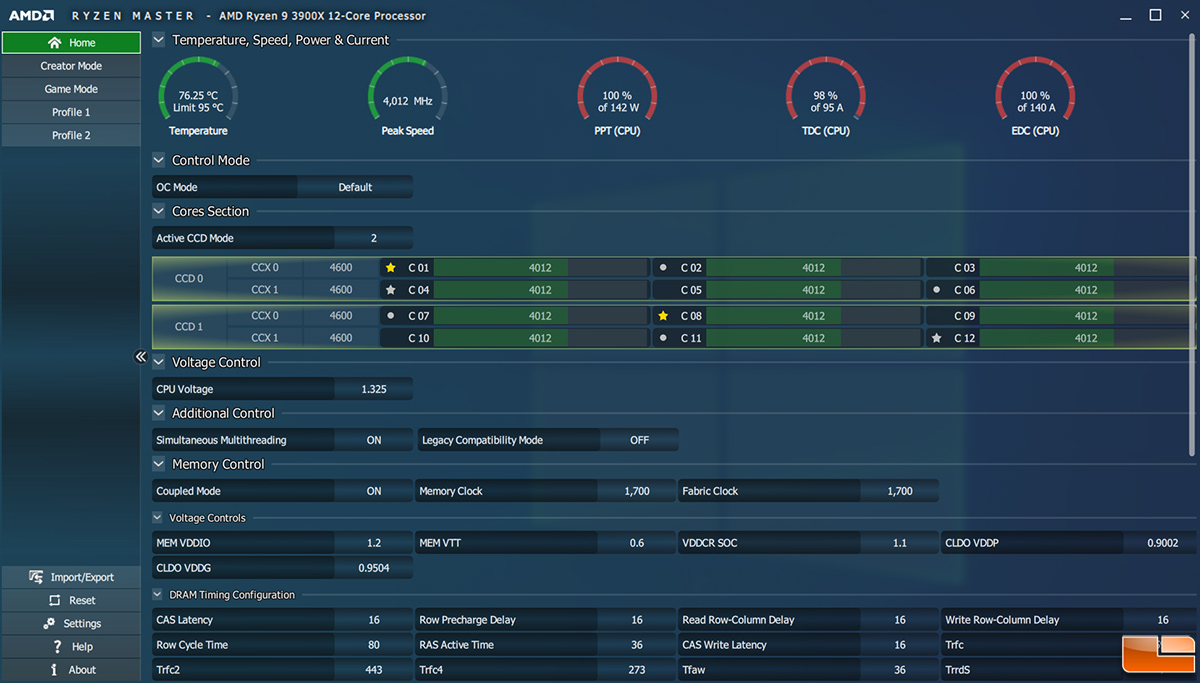Image resolution: width=1200 pixels, height=683 pixels.
Task: Collapse the Cores Section
Action: pyautogui.click(x=158, y=211)
